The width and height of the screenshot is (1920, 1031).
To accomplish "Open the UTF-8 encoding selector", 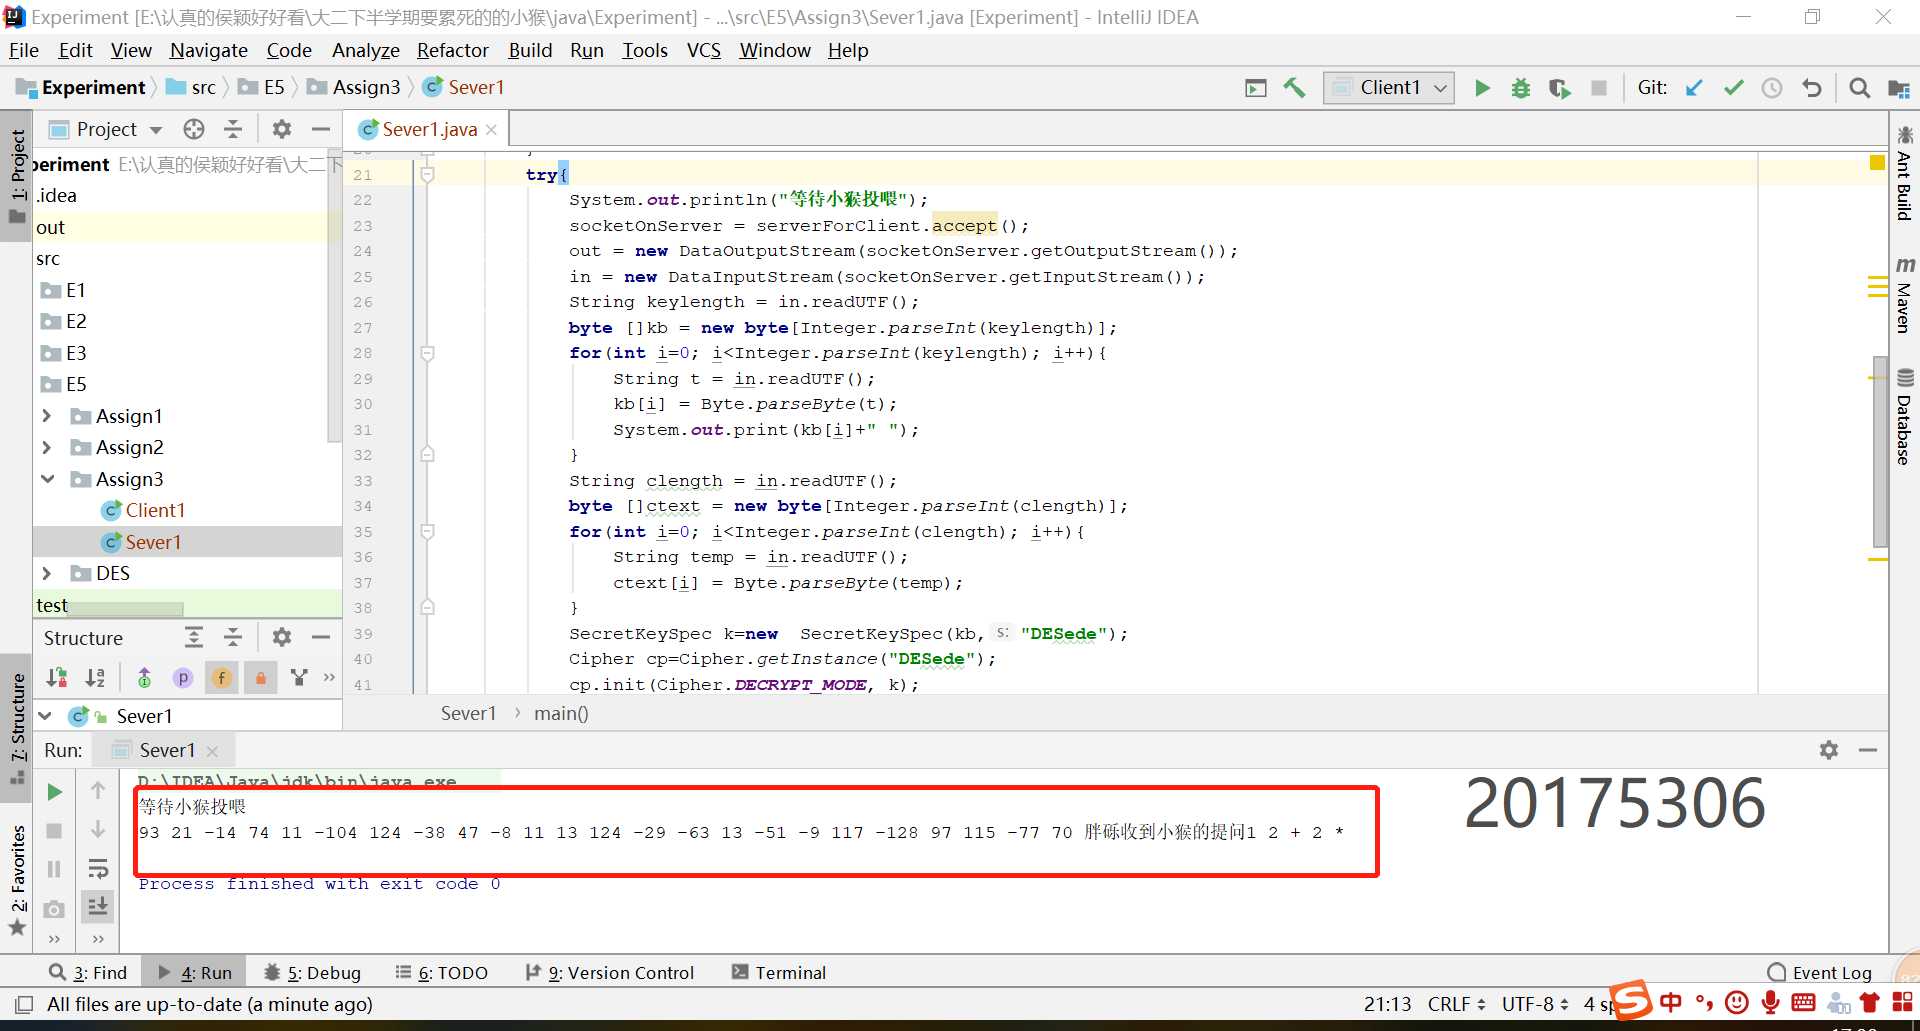I will pos(1535,1004).
